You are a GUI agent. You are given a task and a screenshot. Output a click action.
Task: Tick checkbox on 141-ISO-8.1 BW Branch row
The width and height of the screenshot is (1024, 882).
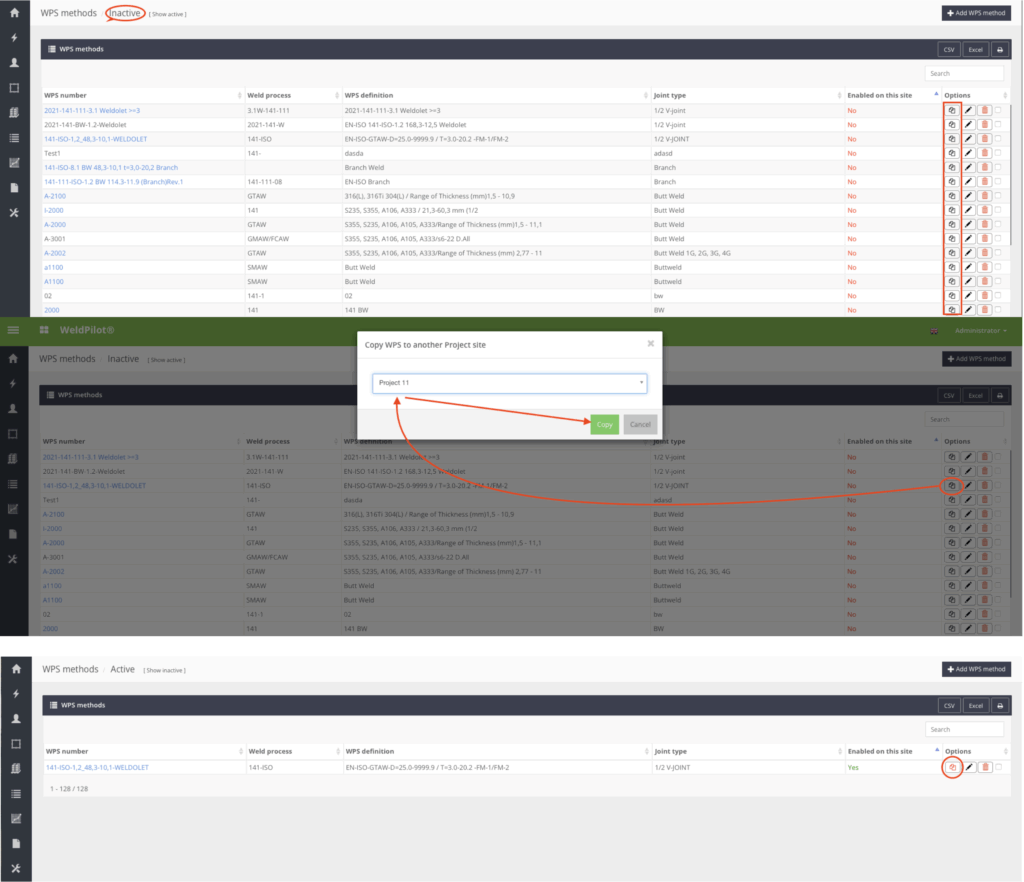point(998,167)
